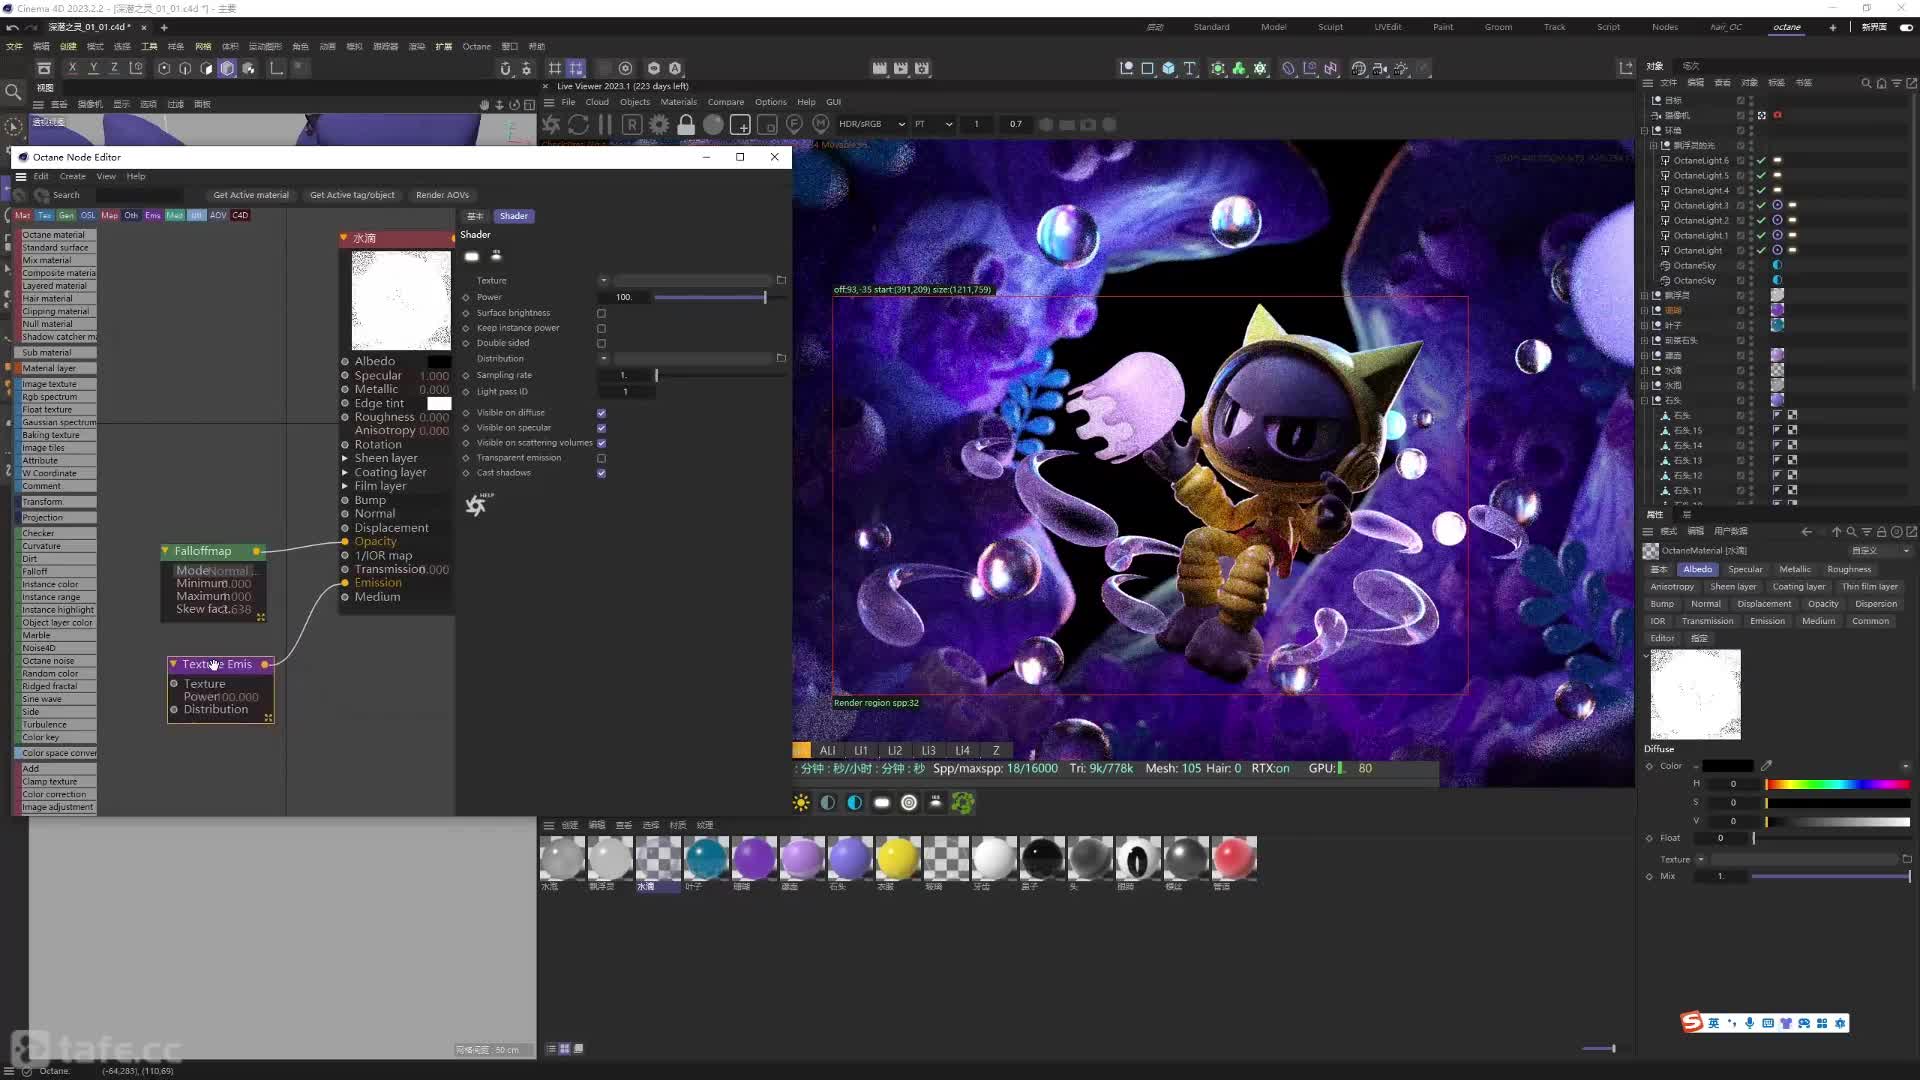Click the film region icon in Live Viewer
The width and height of the screenshot is (1920, 1080).
(767, 125)
